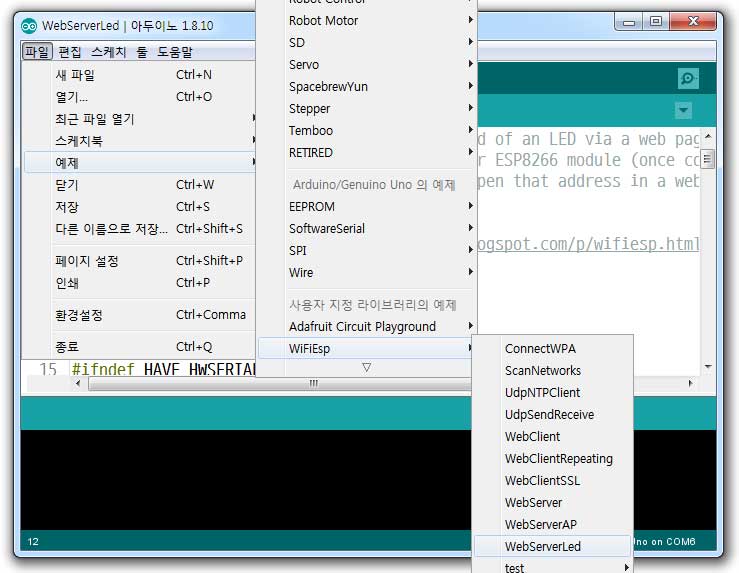The height and width of the screenshot is (573, 739).
Task: Click the wifiesp.html link in editor
Action: 588,244
